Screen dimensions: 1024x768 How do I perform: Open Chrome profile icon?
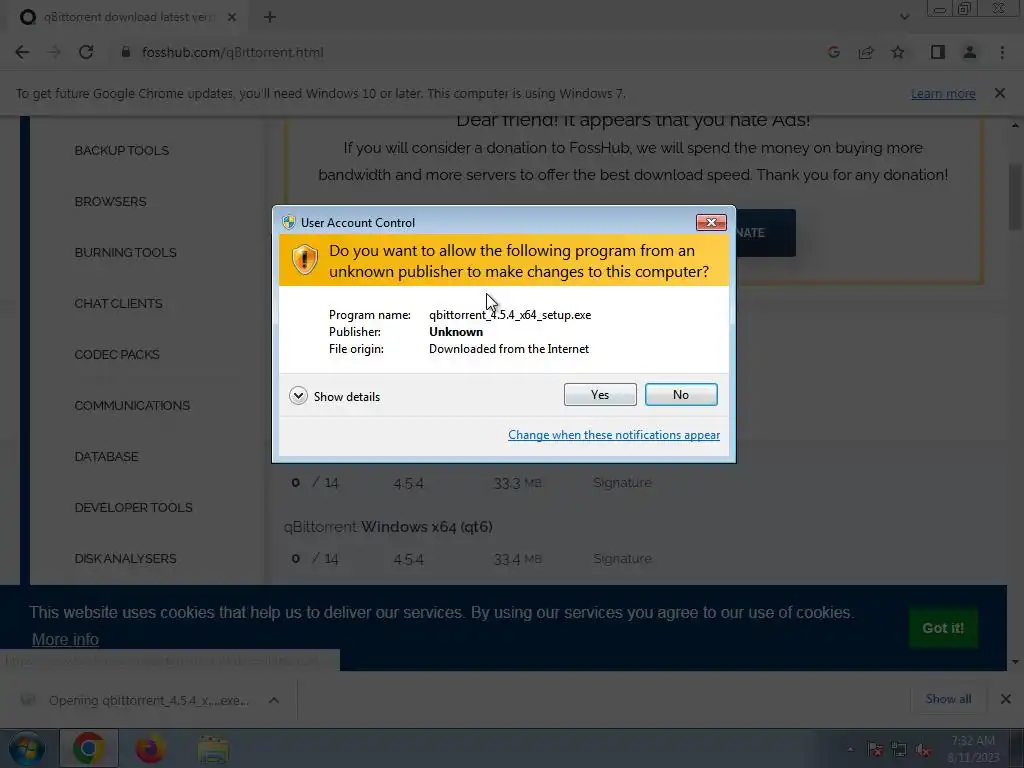click(970, 52)
